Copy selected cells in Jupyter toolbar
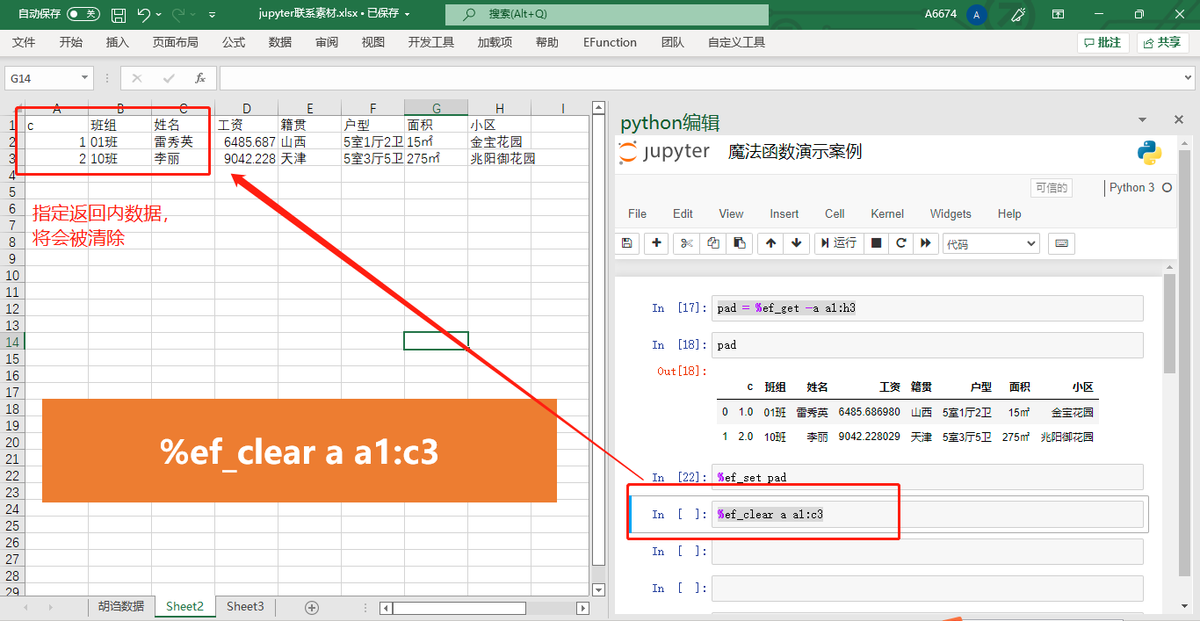Image resolution: width=1200 pixels, height=621 pixels. tap(713, 243)
